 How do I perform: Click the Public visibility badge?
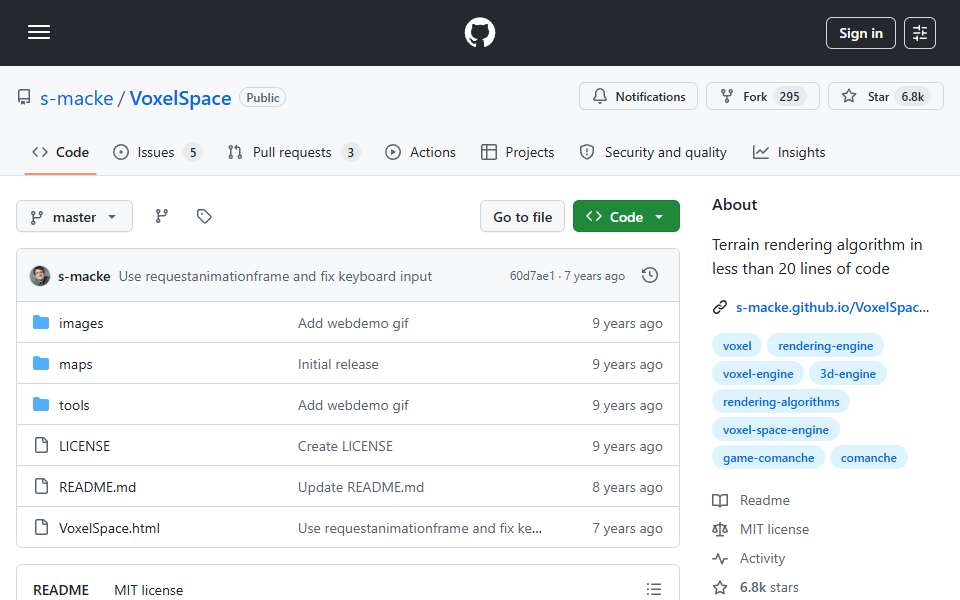coord(263,97)
